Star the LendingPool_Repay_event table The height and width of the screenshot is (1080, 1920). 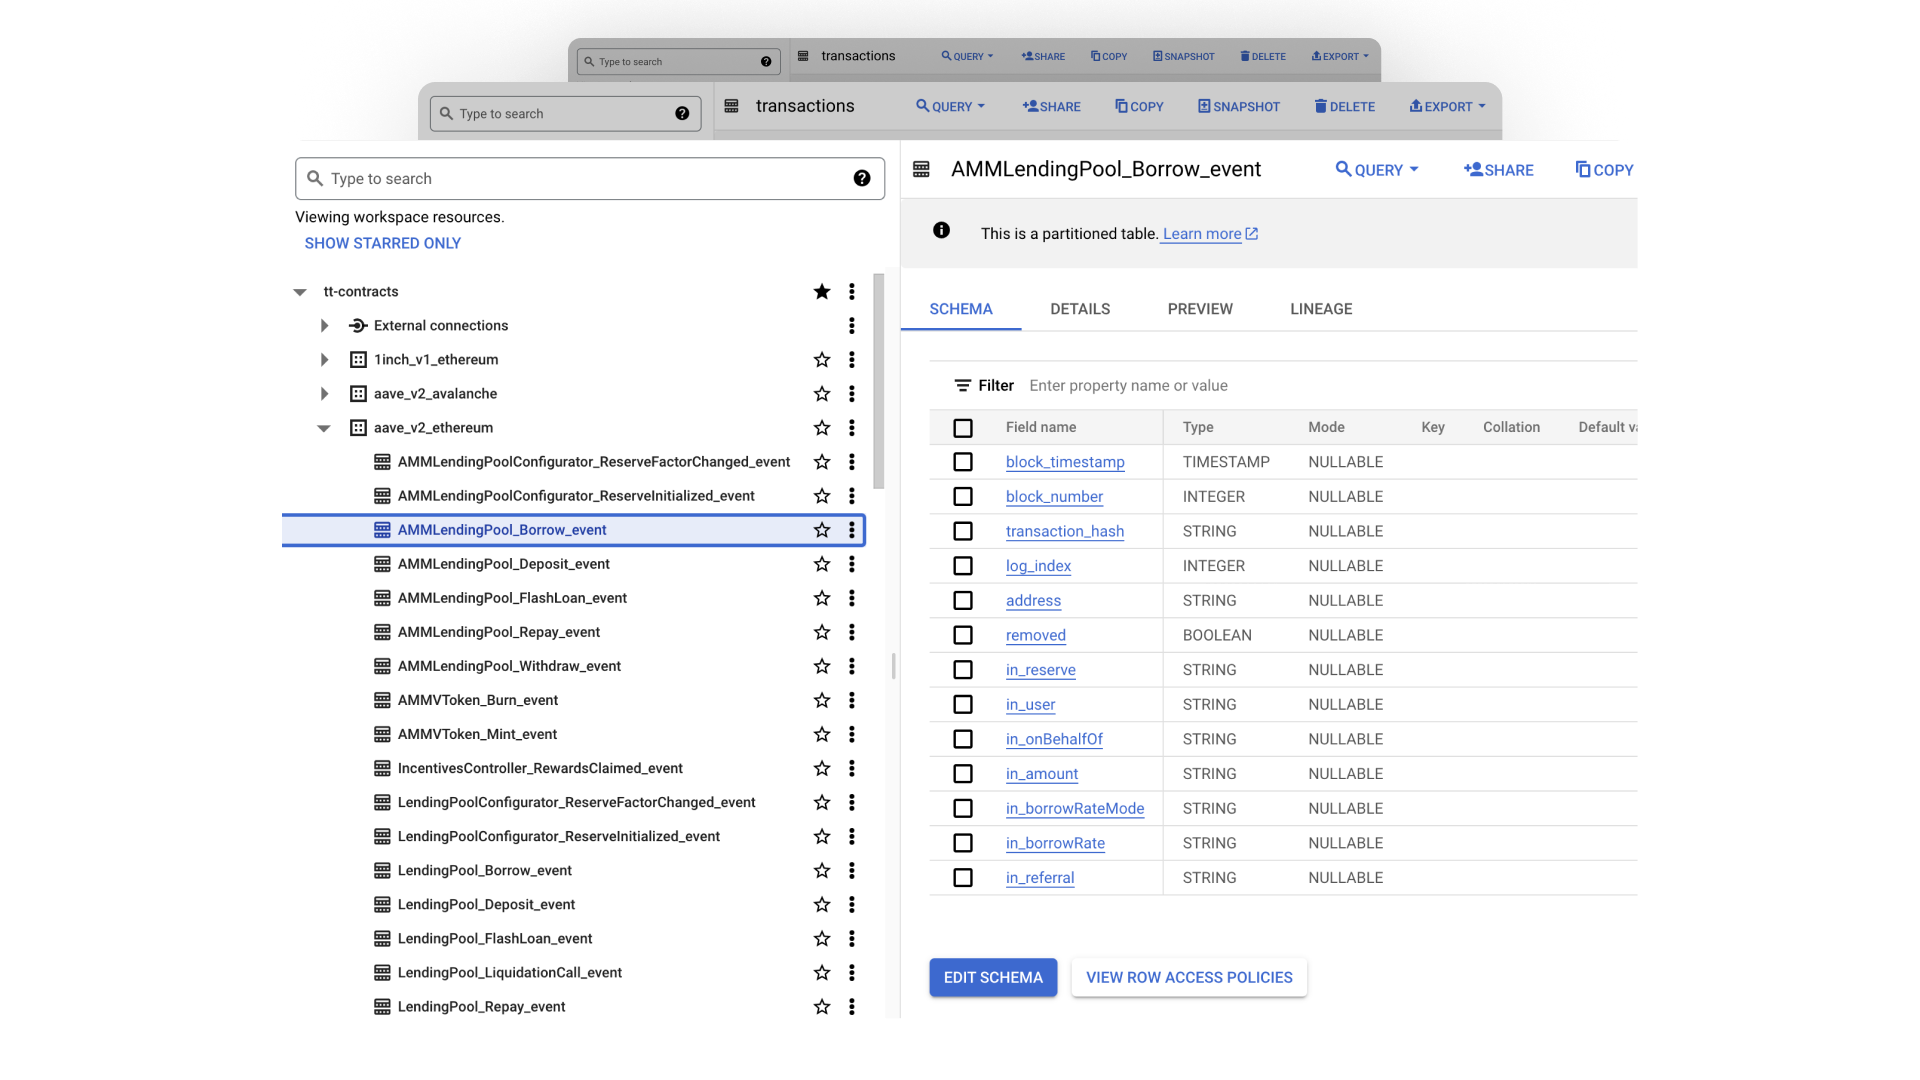pyautogui.click(x=822, y=1007)
